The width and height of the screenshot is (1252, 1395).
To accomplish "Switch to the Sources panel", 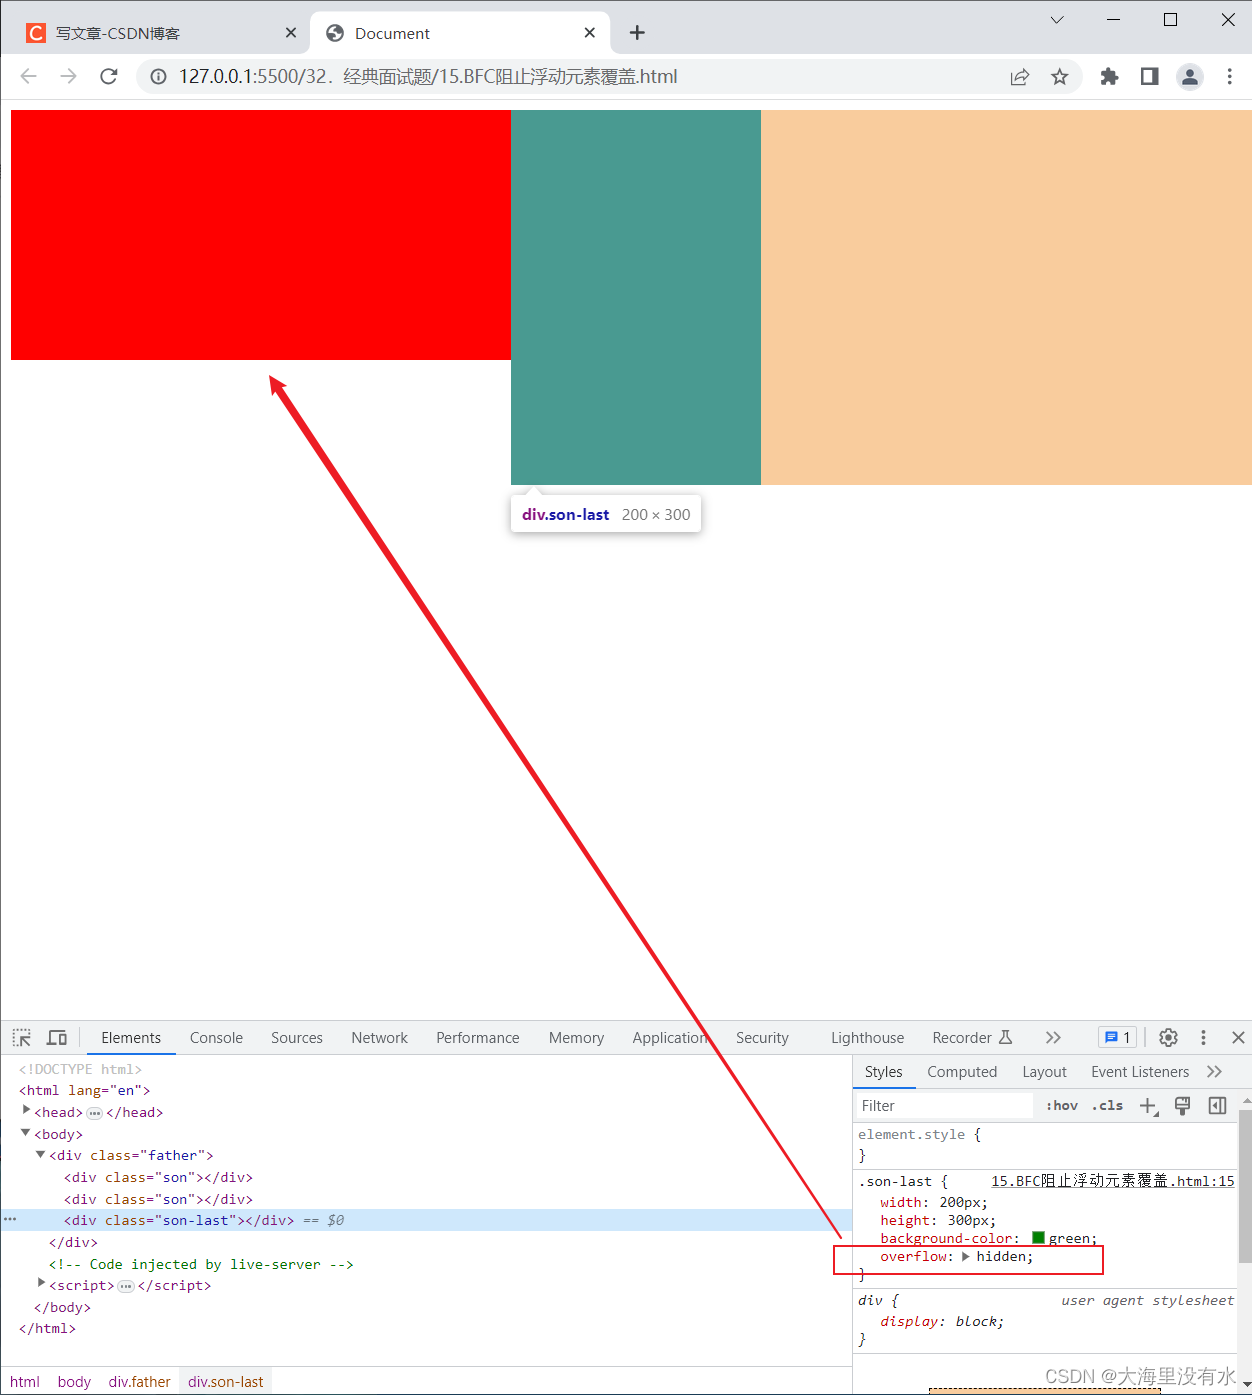I will 297,1038.
